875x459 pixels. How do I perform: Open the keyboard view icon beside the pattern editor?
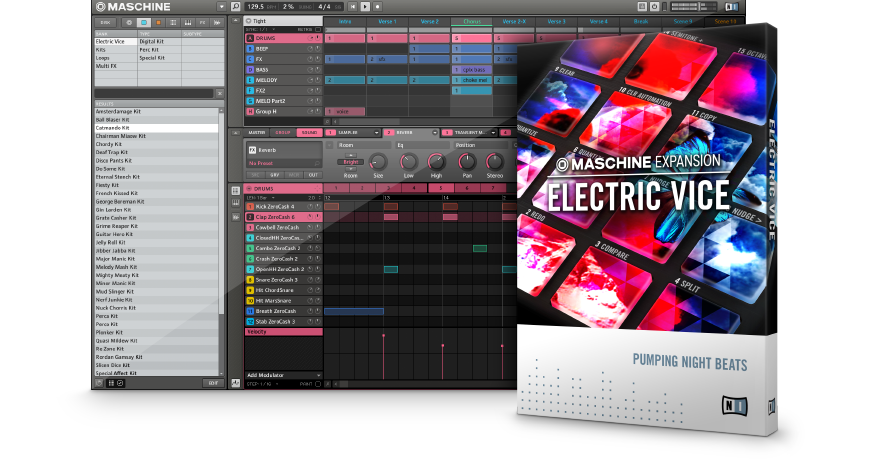[x=235, y=201]
